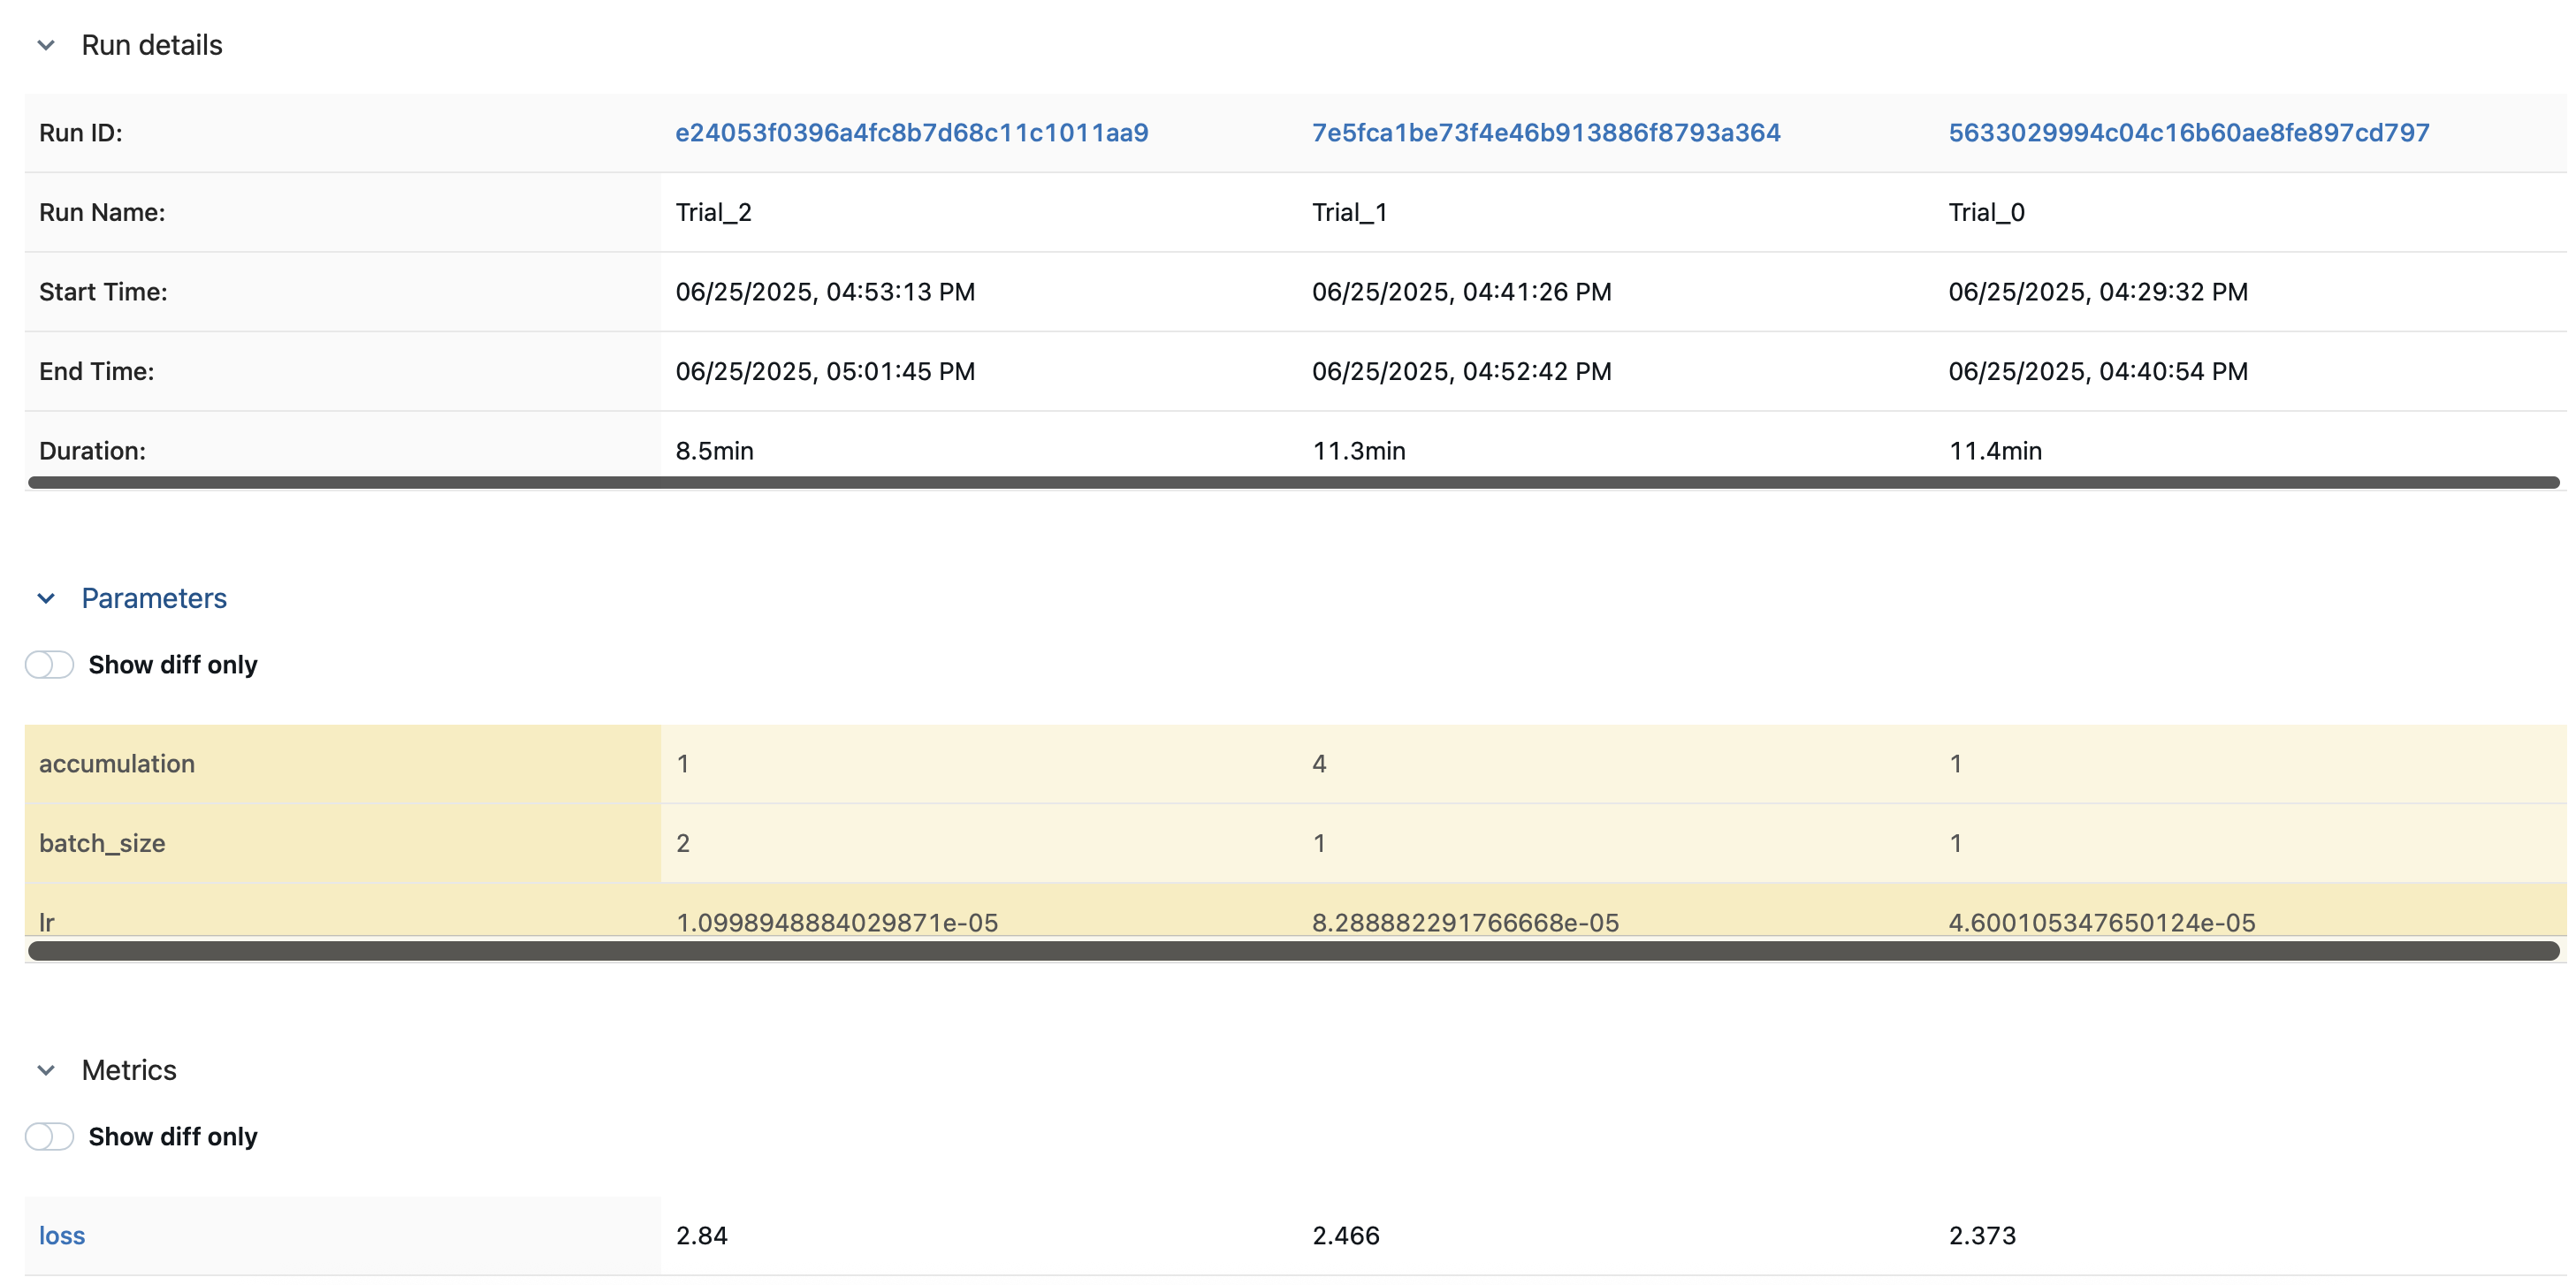Open run ID 5633029994c04c16b60ae8fe897cd797
Viewport: 2576px width, 1285px height.
pyautogui.click(x=2188, y=133)
